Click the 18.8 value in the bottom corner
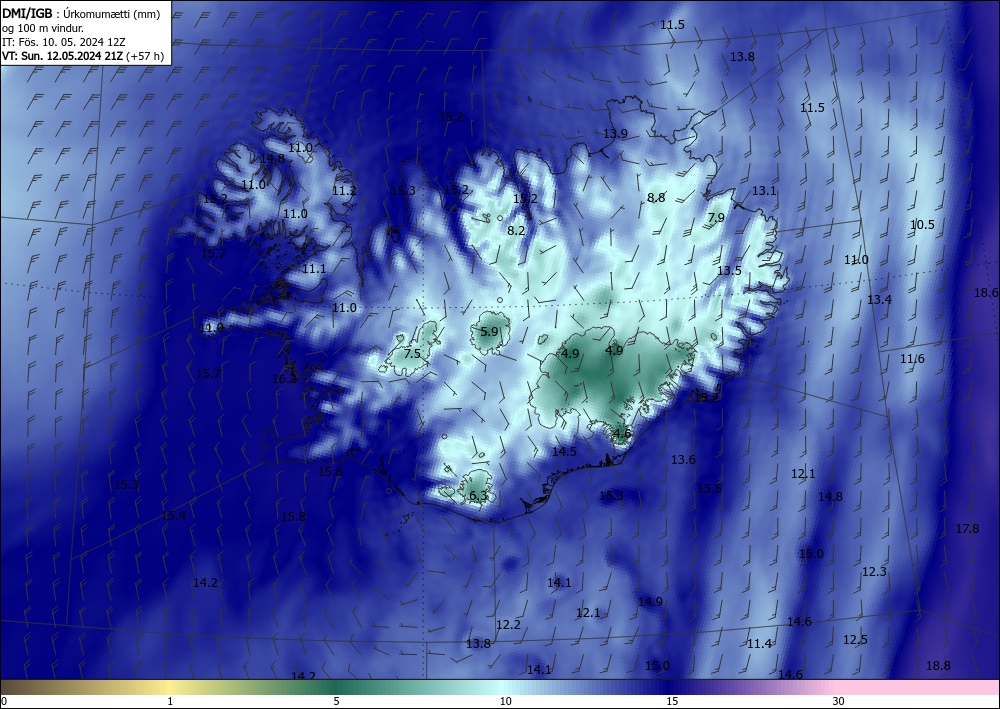 938,666
